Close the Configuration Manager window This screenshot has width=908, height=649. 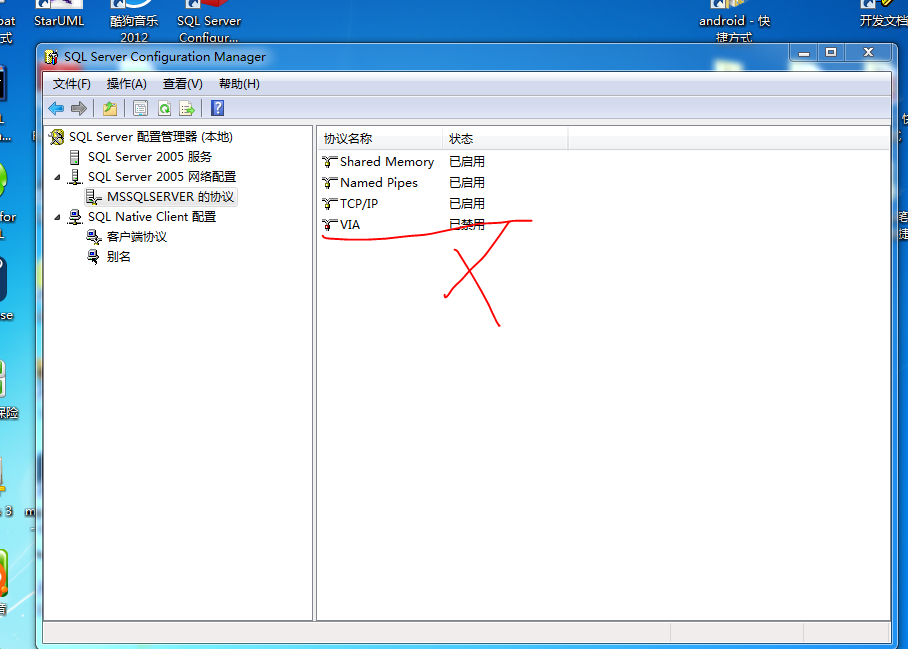click(x=869, y=53)
